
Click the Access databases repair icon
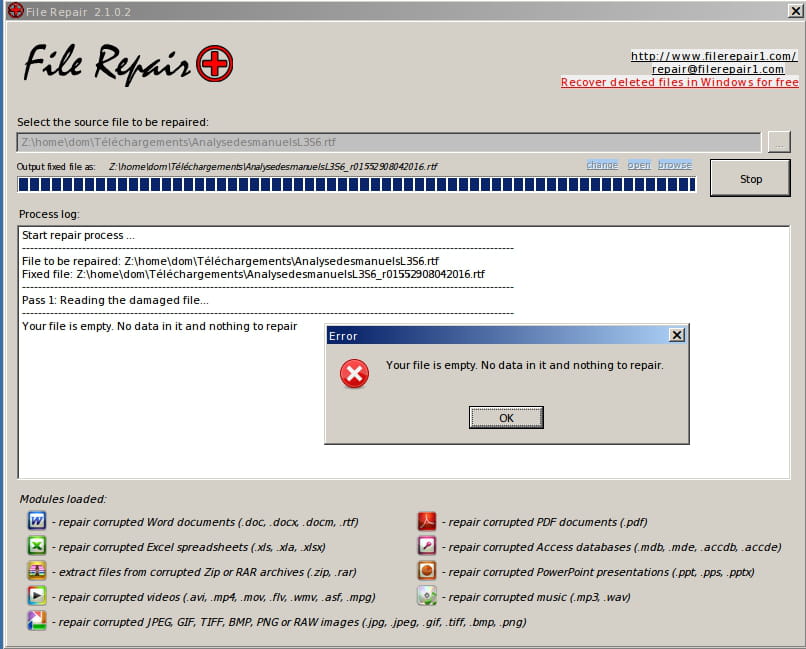coord(427,546)
